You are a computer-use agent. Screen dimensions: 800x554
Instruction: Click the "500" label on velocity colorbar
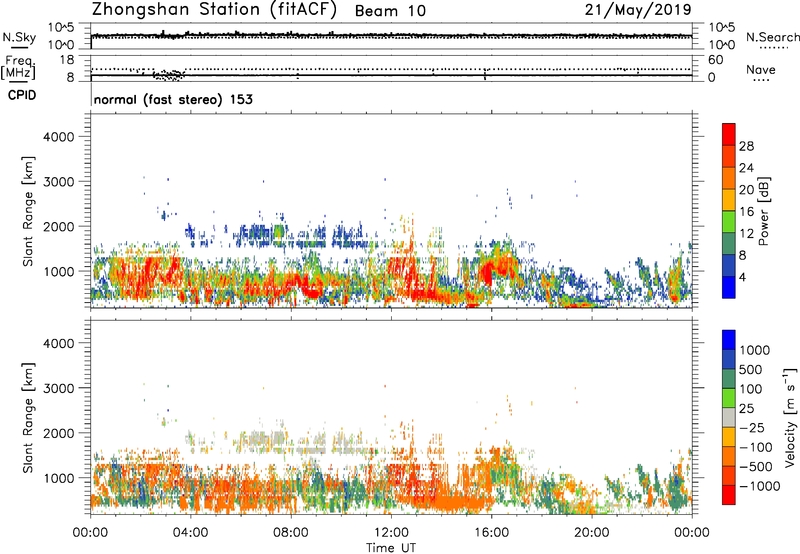751,370
